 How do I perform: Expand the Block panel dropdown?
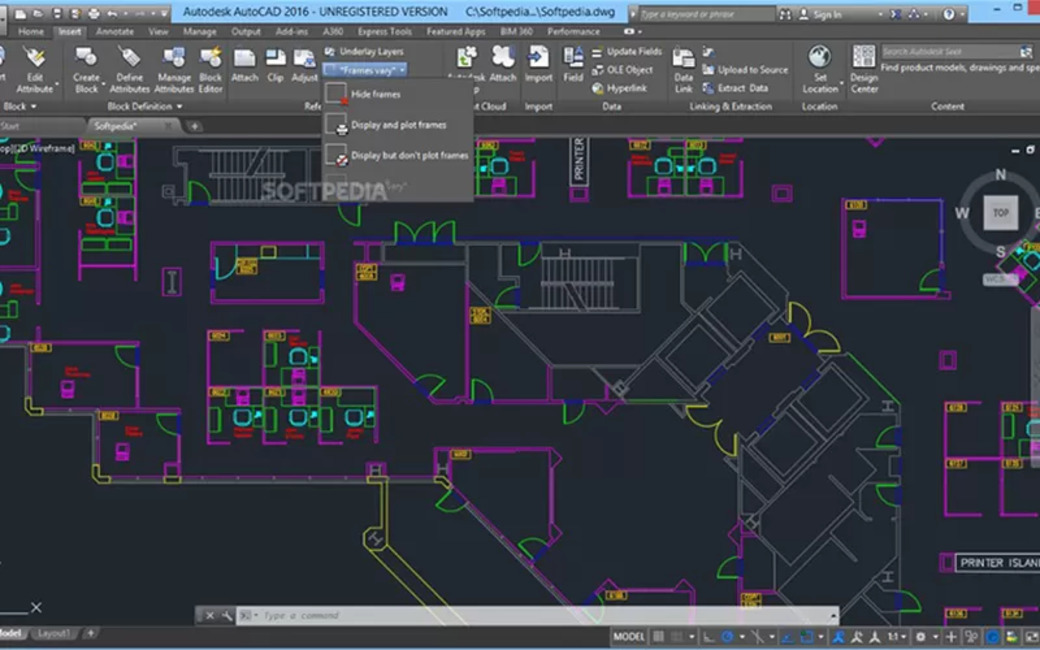[x=20, y=106]
